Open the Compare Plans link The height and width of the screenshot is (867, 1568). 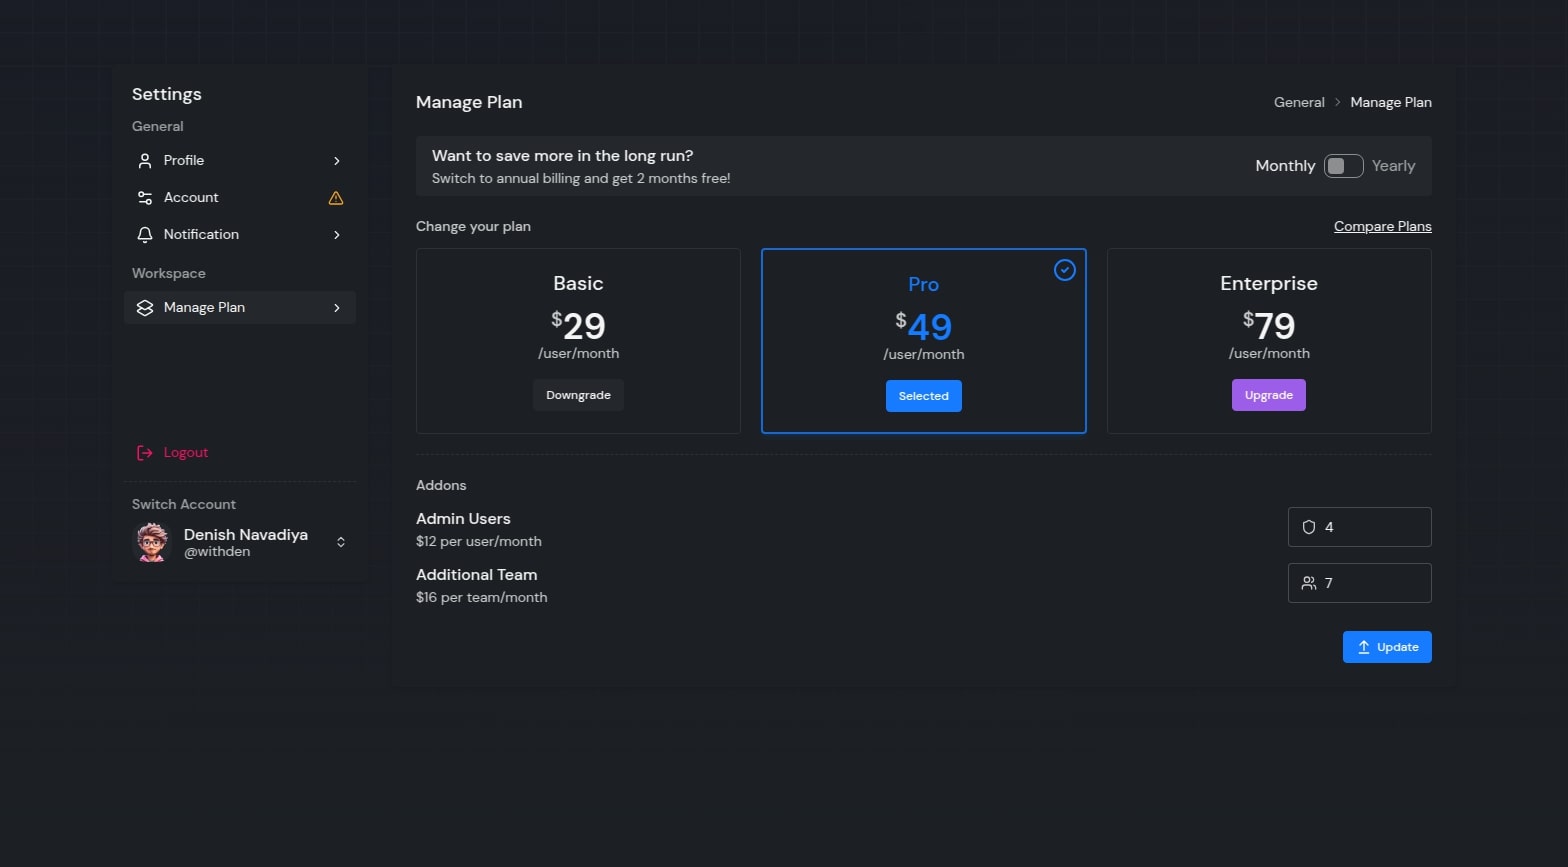tap(1382, 226)
